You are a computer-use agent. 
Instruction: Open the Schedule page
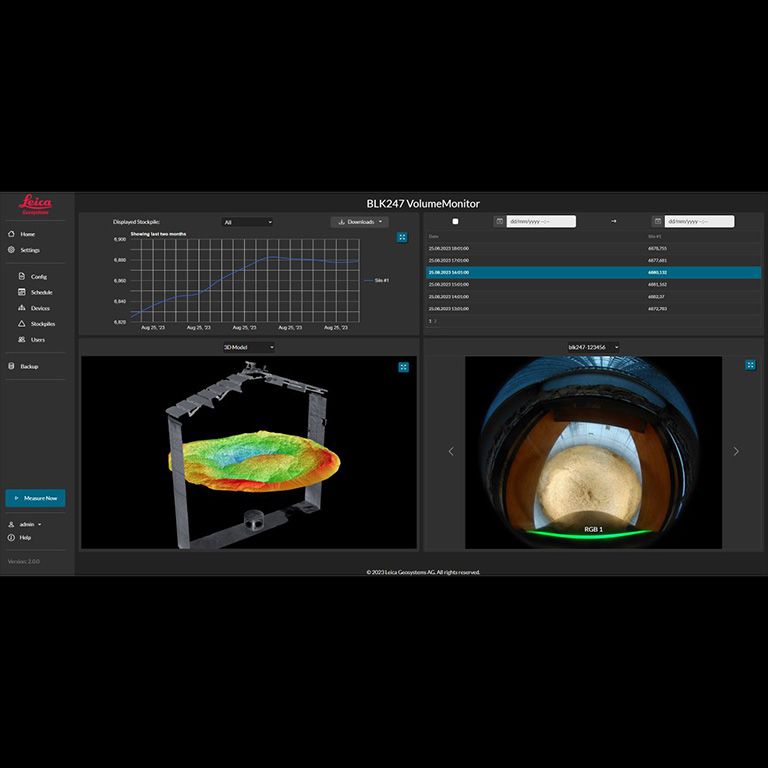(x=41, y=292)
